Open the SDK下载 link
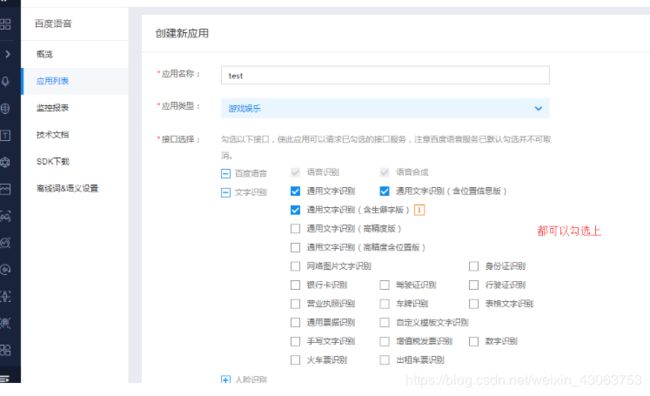Viewport: 650px width, 396px height. (x=53, y=161)
